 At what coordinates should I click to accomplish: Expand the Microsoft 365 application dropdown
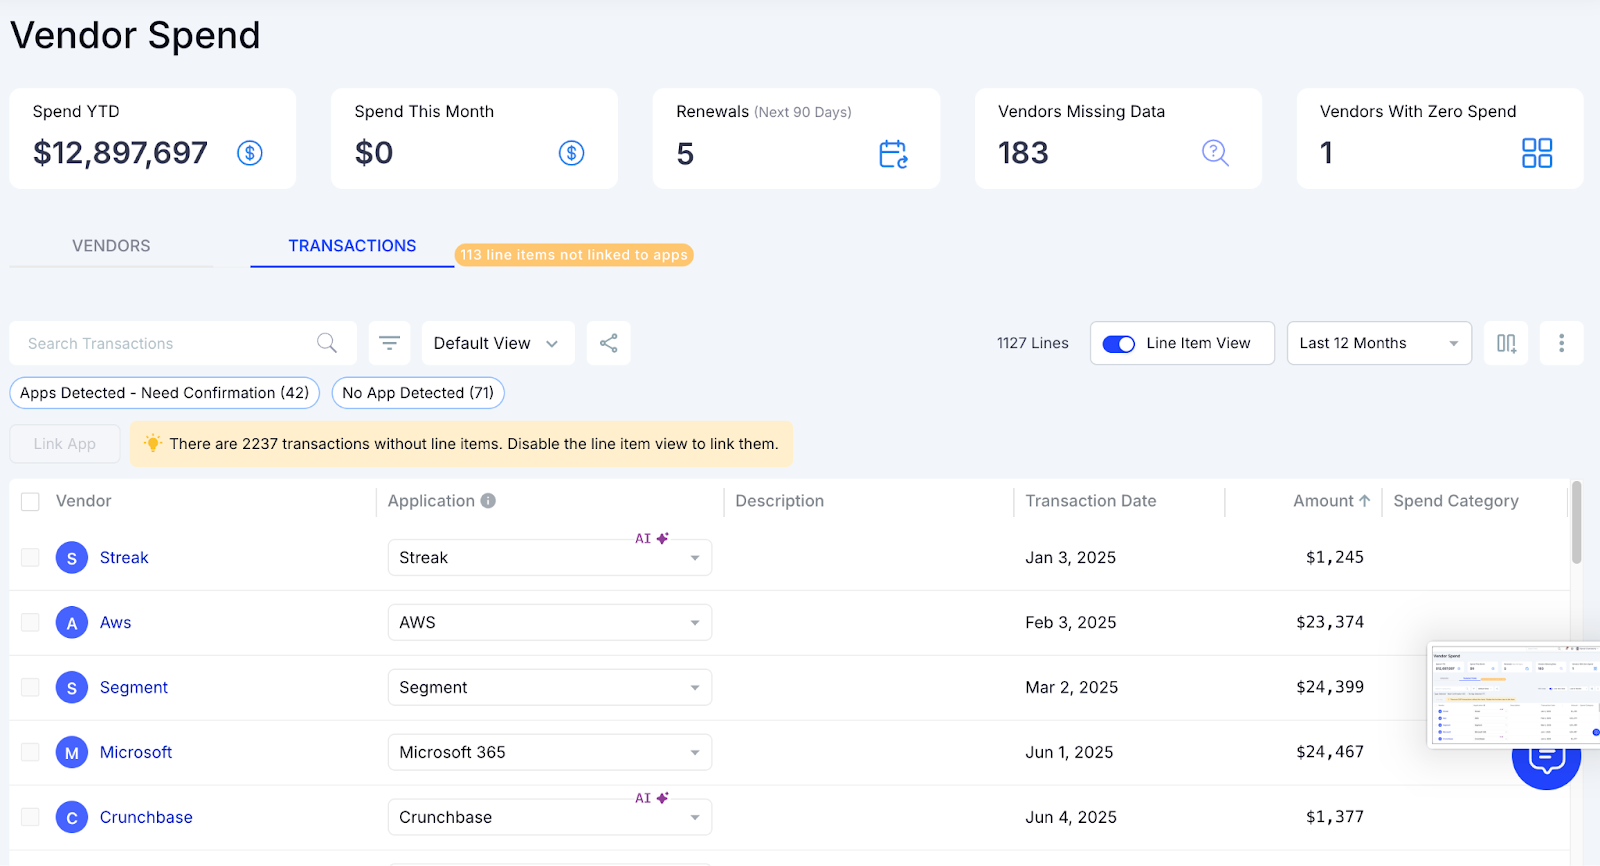(x=550, y=753)
